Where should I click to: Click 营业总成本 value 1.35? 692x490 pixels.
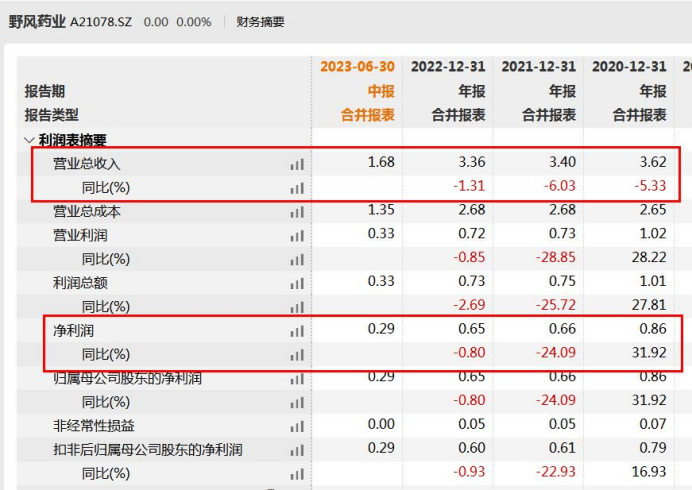pos(381,210)
